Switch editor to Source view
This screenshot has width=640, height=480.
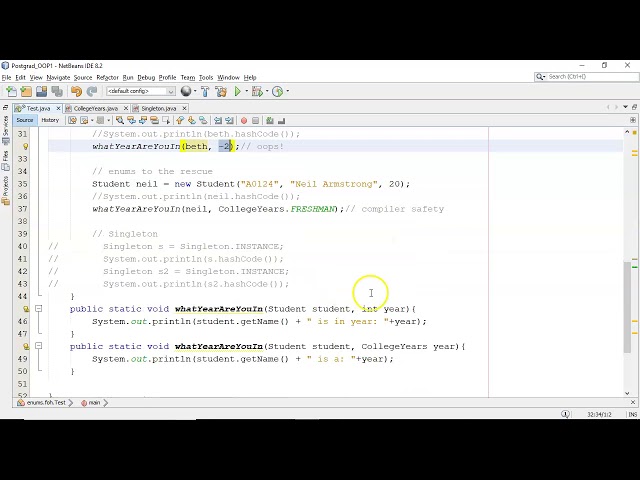[25, 120]
